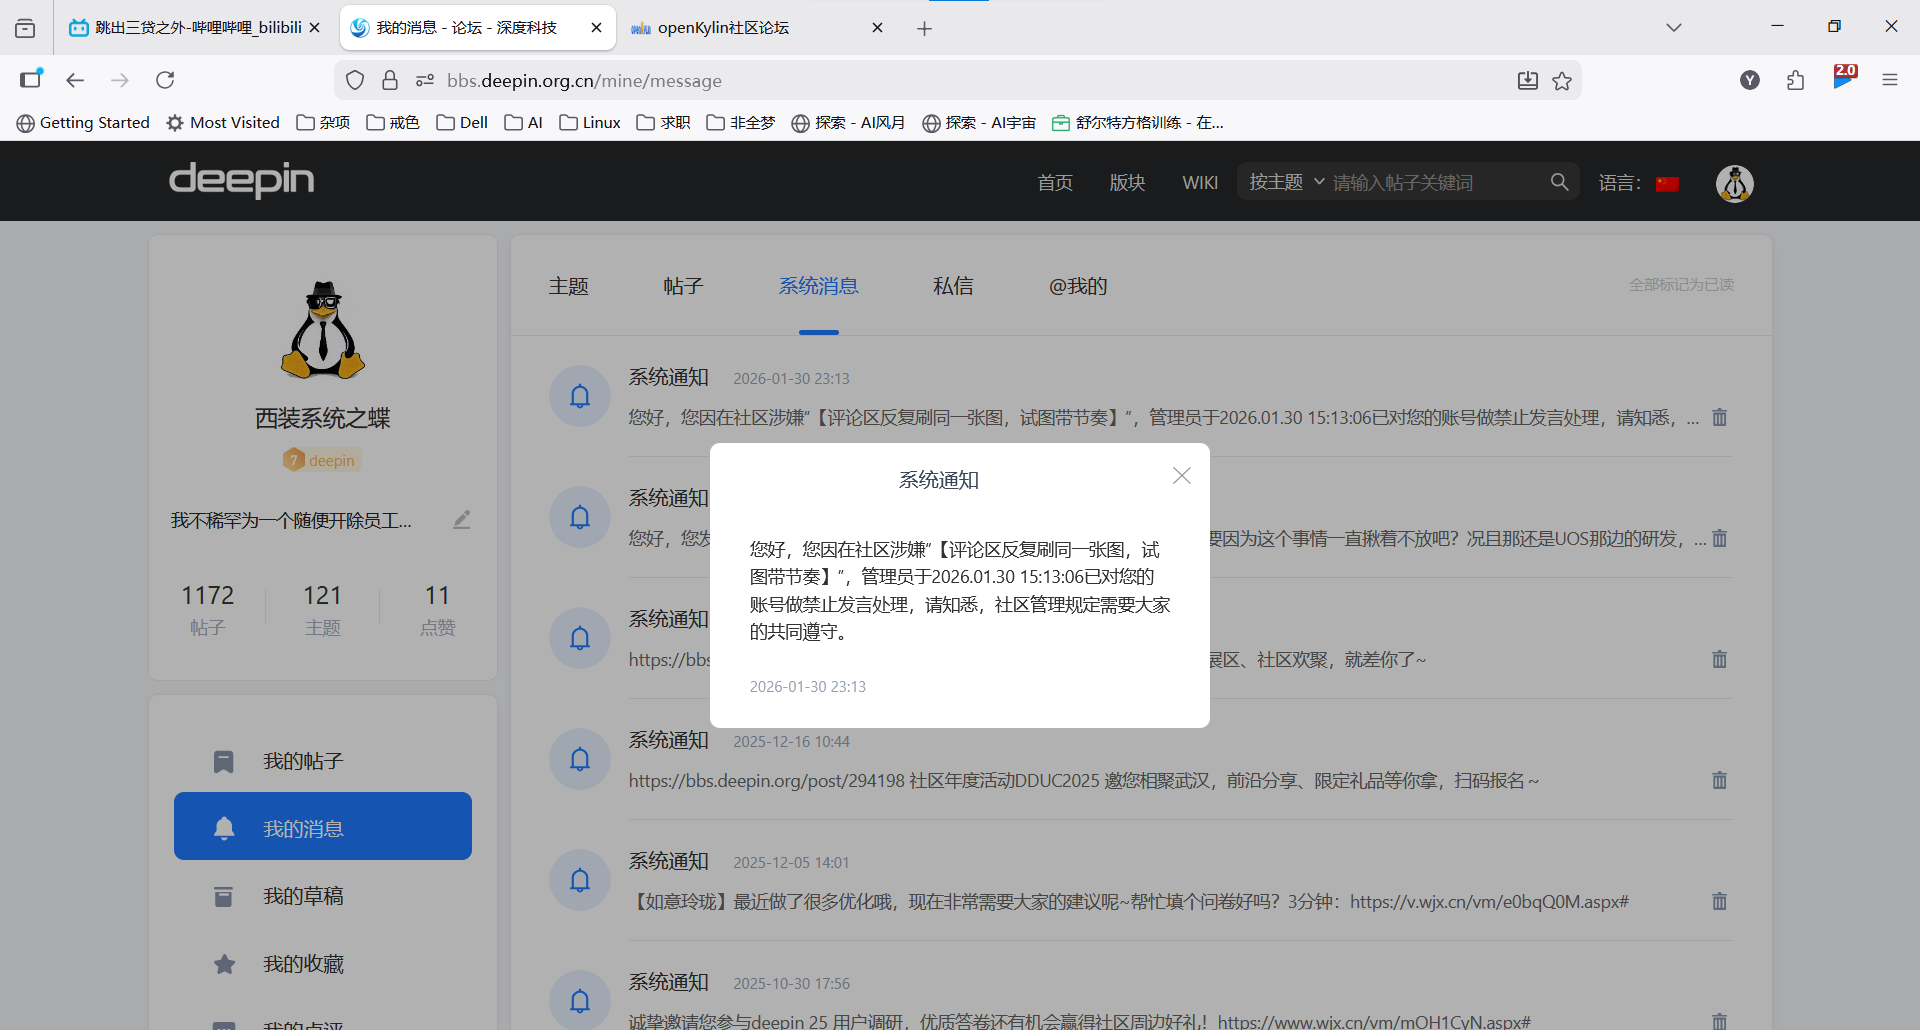Open the Firefox application hamburger menu
Image resolution: width=1920 pixels, height=1030 pixels.
1889,81
